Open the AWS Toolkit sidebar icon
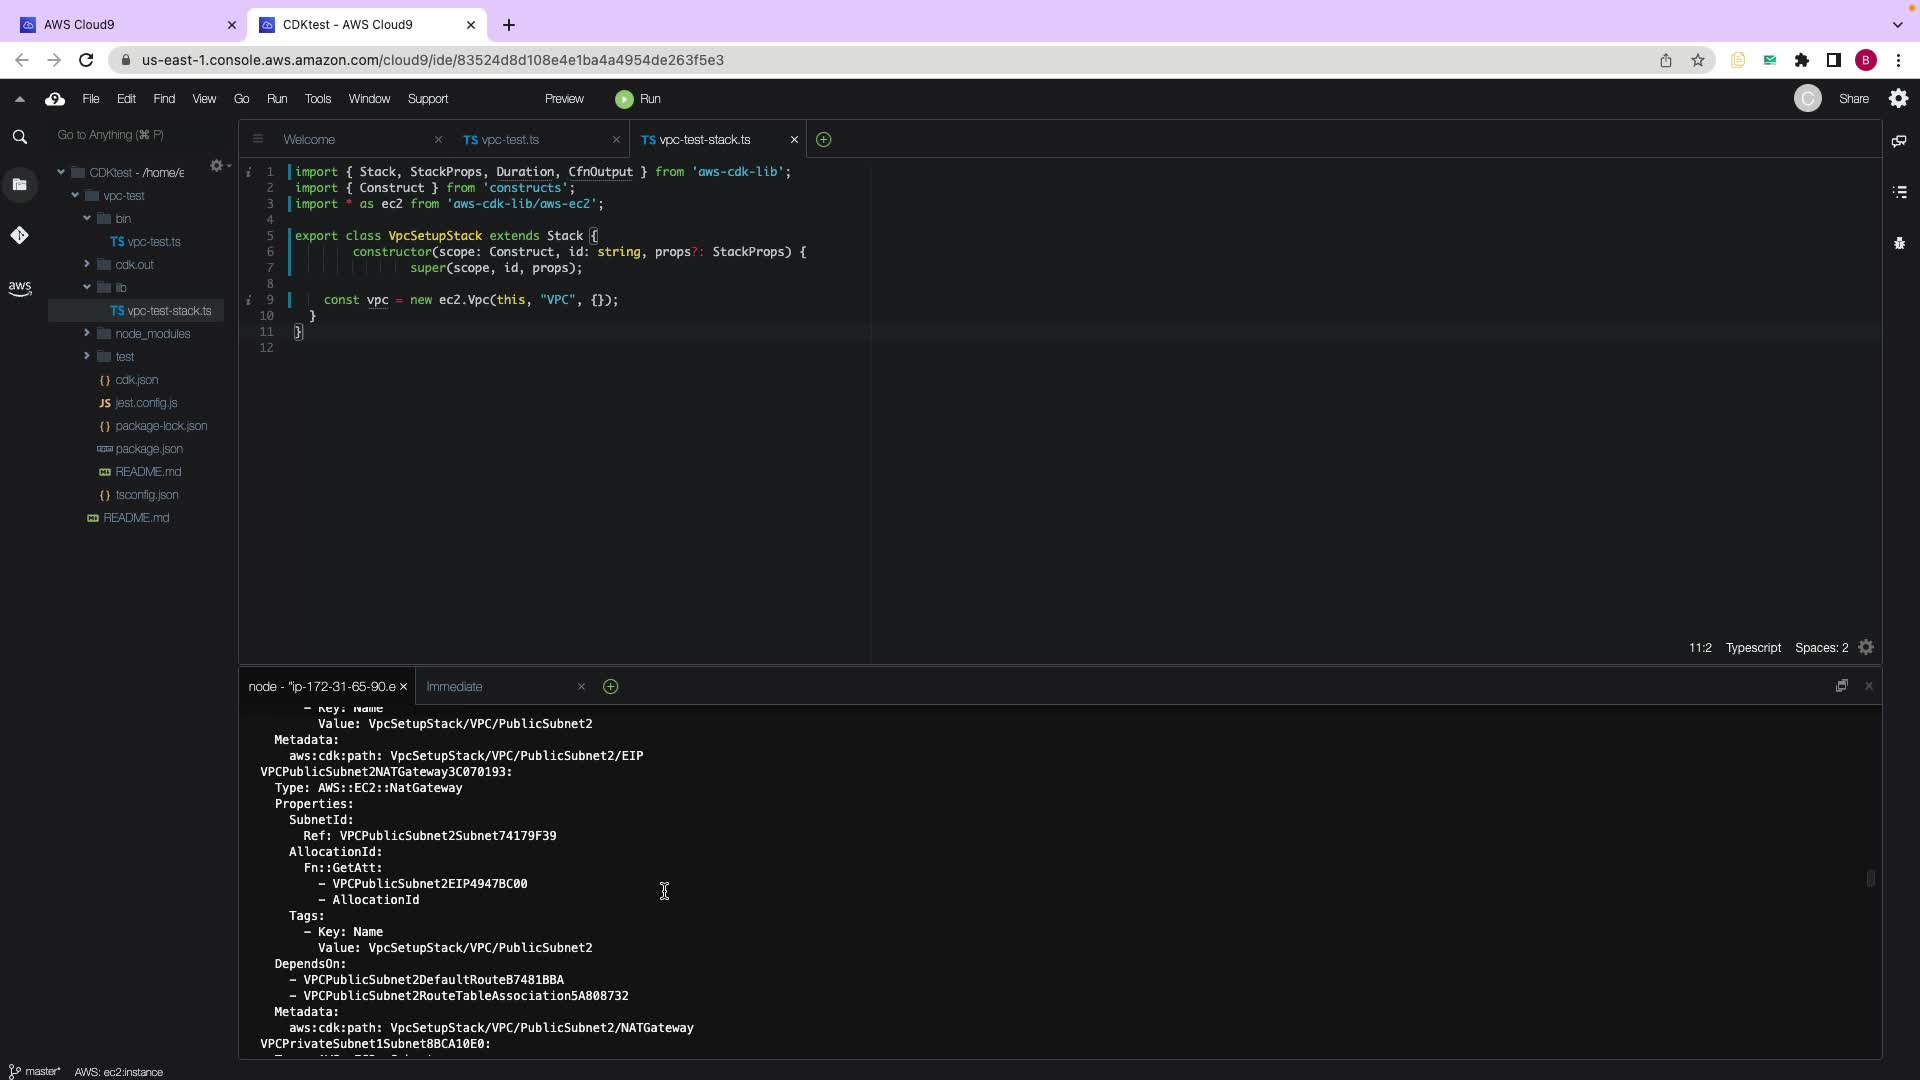The height and width of the screenshot is (1080, 1920). 19,288
